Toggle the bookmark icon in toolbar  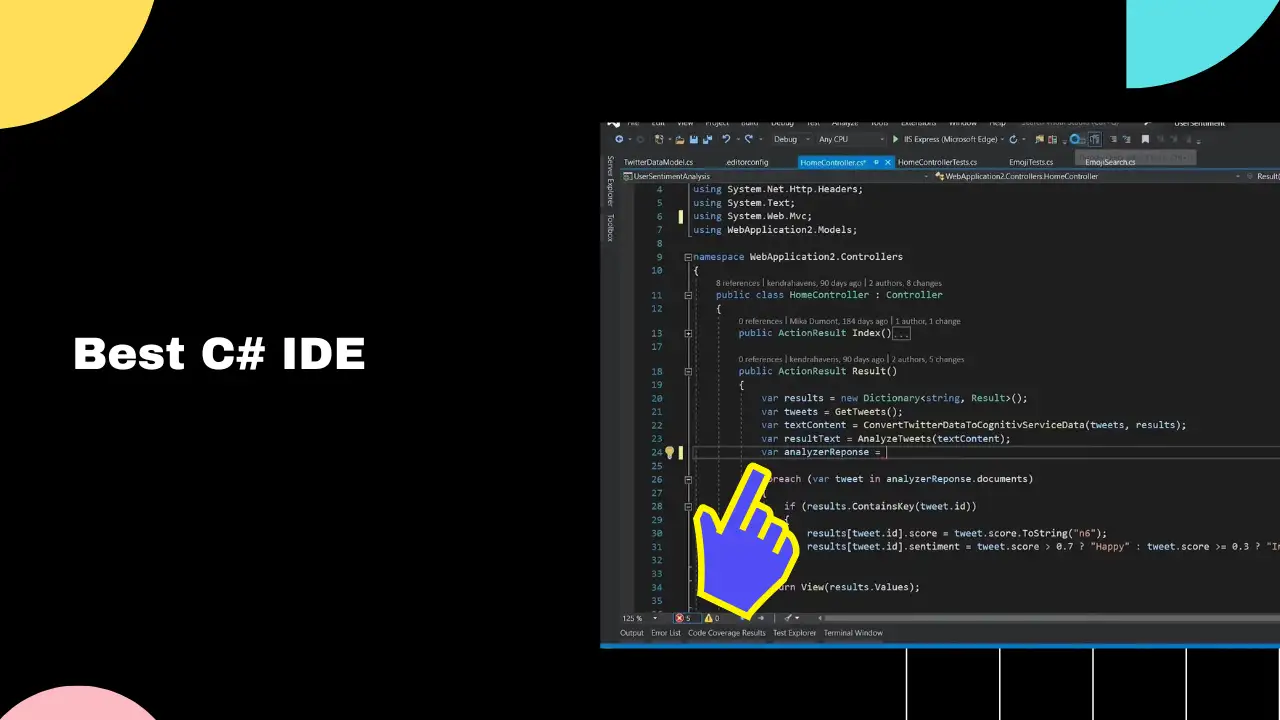click(x=1145, y=139)
